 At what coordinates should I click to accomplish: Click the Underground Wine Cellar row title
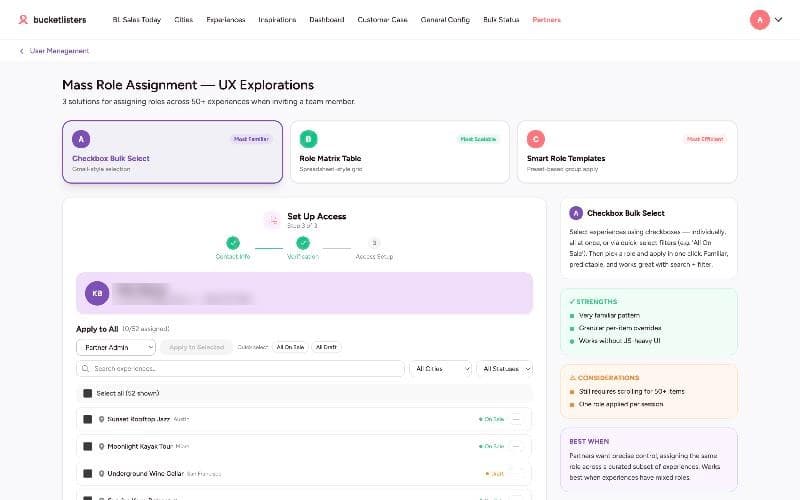145,473
